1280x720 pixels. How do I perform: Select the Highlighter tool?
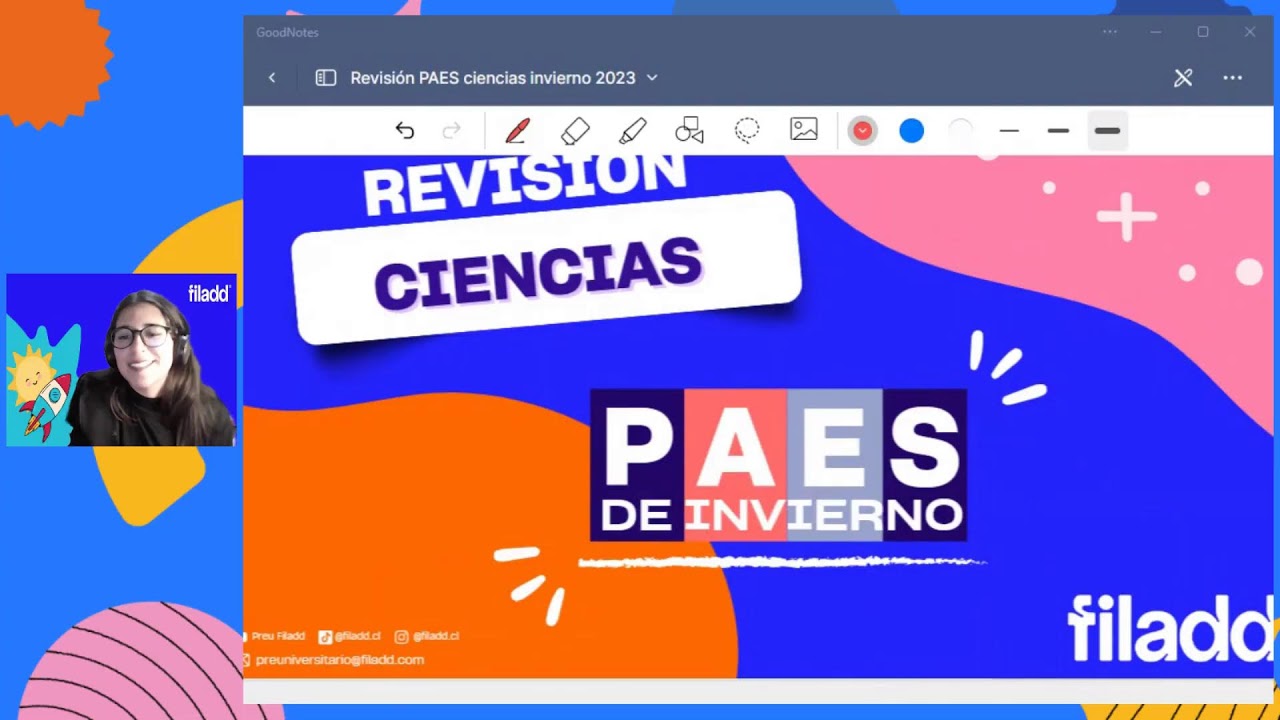click(632, 131)
